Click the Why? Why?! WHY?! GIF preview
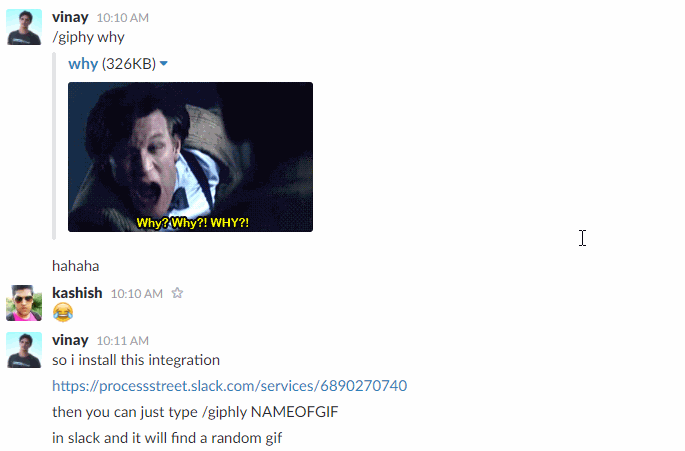Viewport: 685px width, 451px height. click(190, 157)
